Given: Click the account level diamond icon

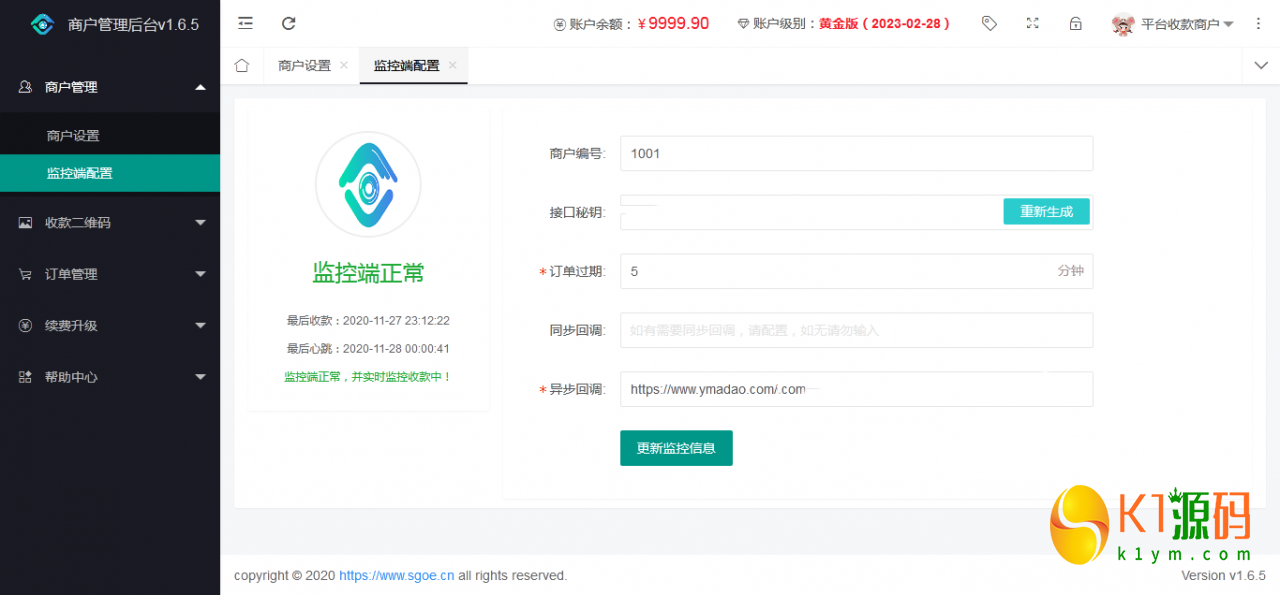Looking at the screenshot, I should pos(743,24).
